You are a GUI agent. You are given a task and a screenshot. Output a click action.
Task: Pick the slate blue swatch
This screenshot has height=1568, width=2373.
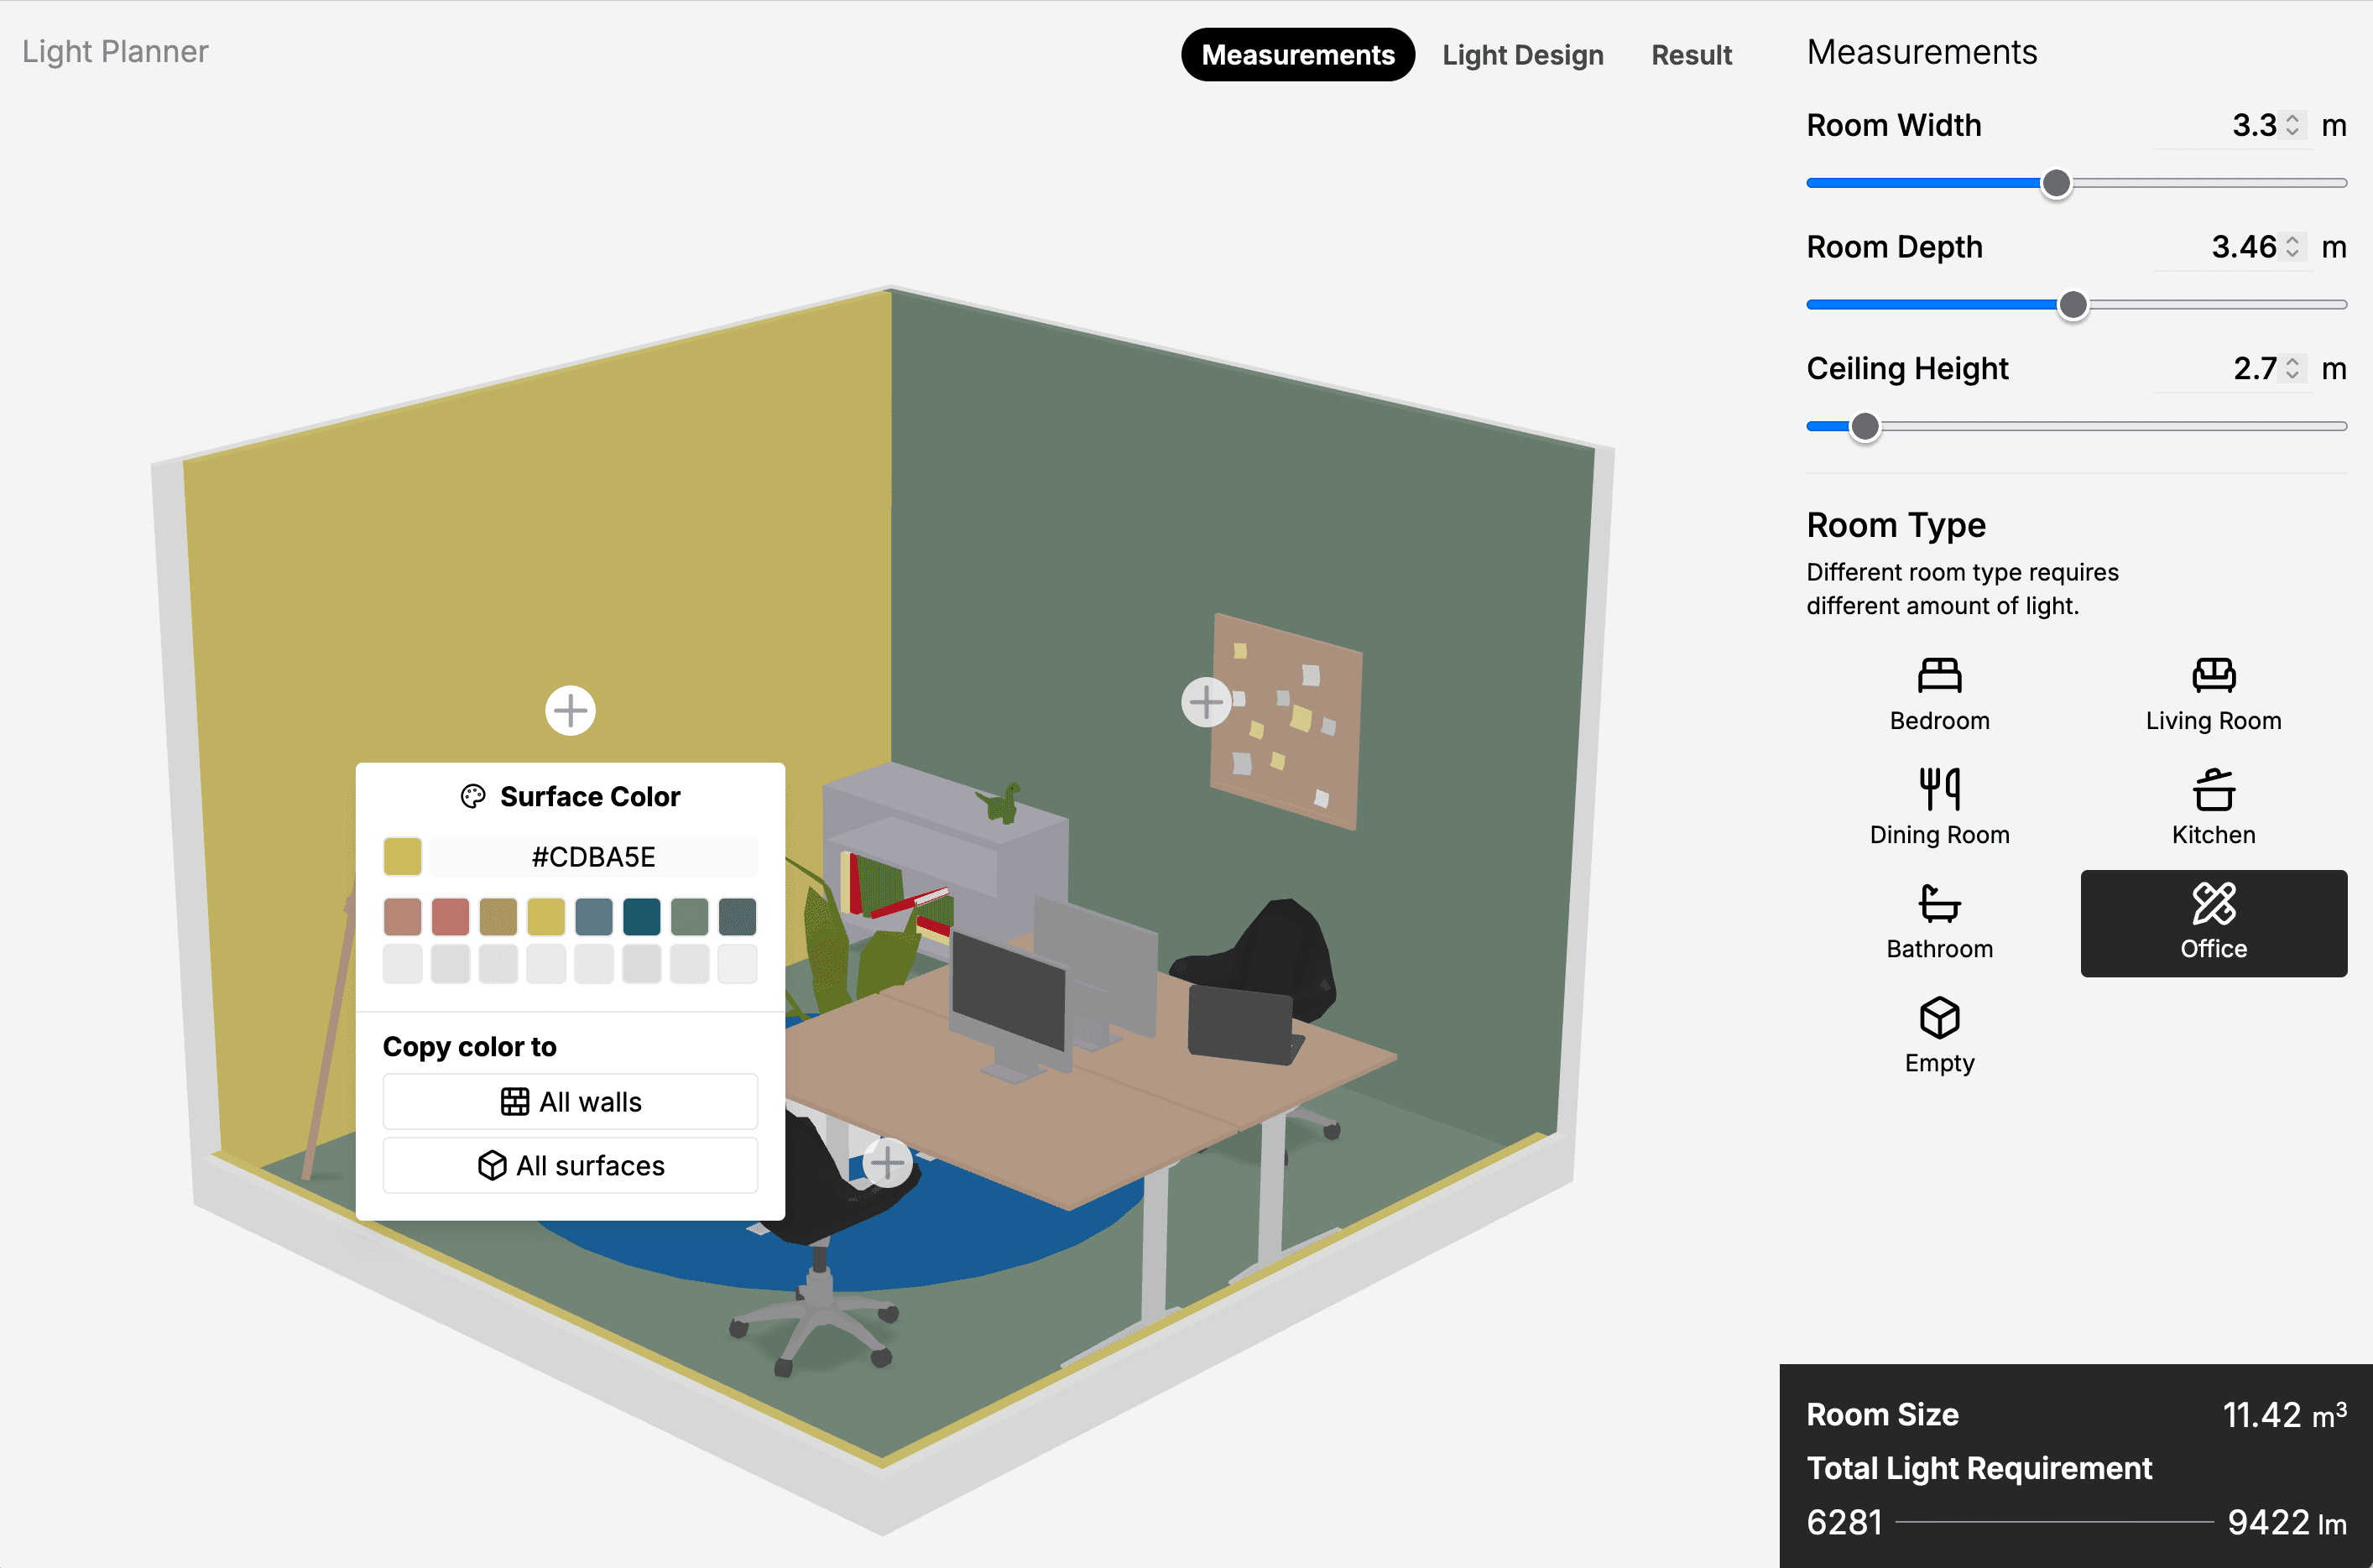click(x=594, y=917)
